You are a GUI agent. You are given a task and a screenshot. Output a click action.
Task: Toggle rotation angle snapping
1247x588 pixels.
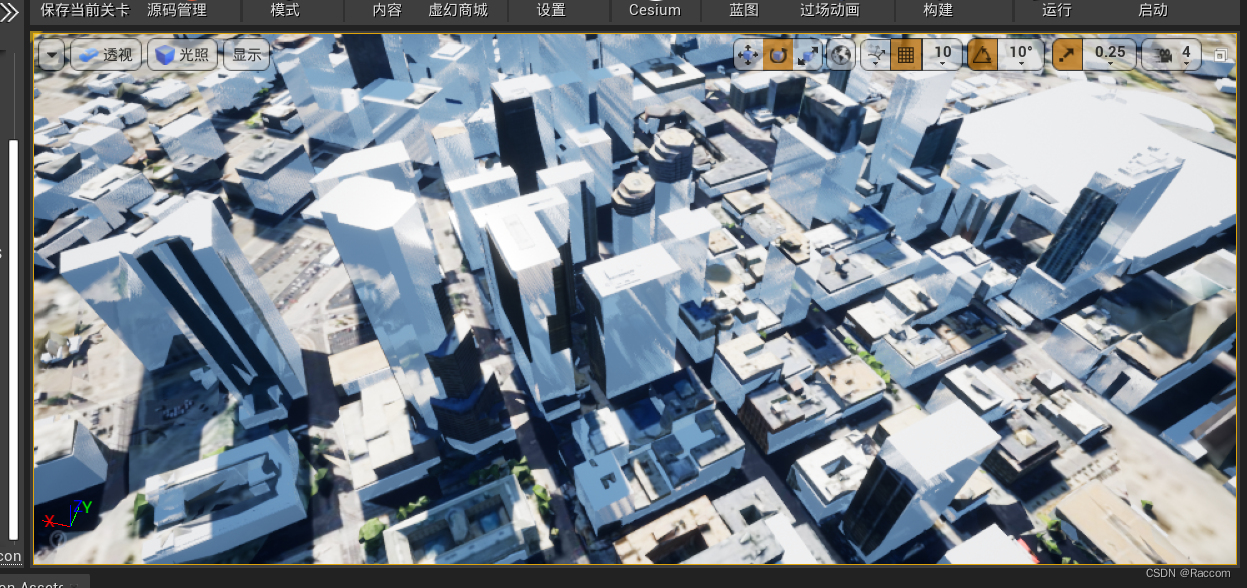tap(983, 55)
